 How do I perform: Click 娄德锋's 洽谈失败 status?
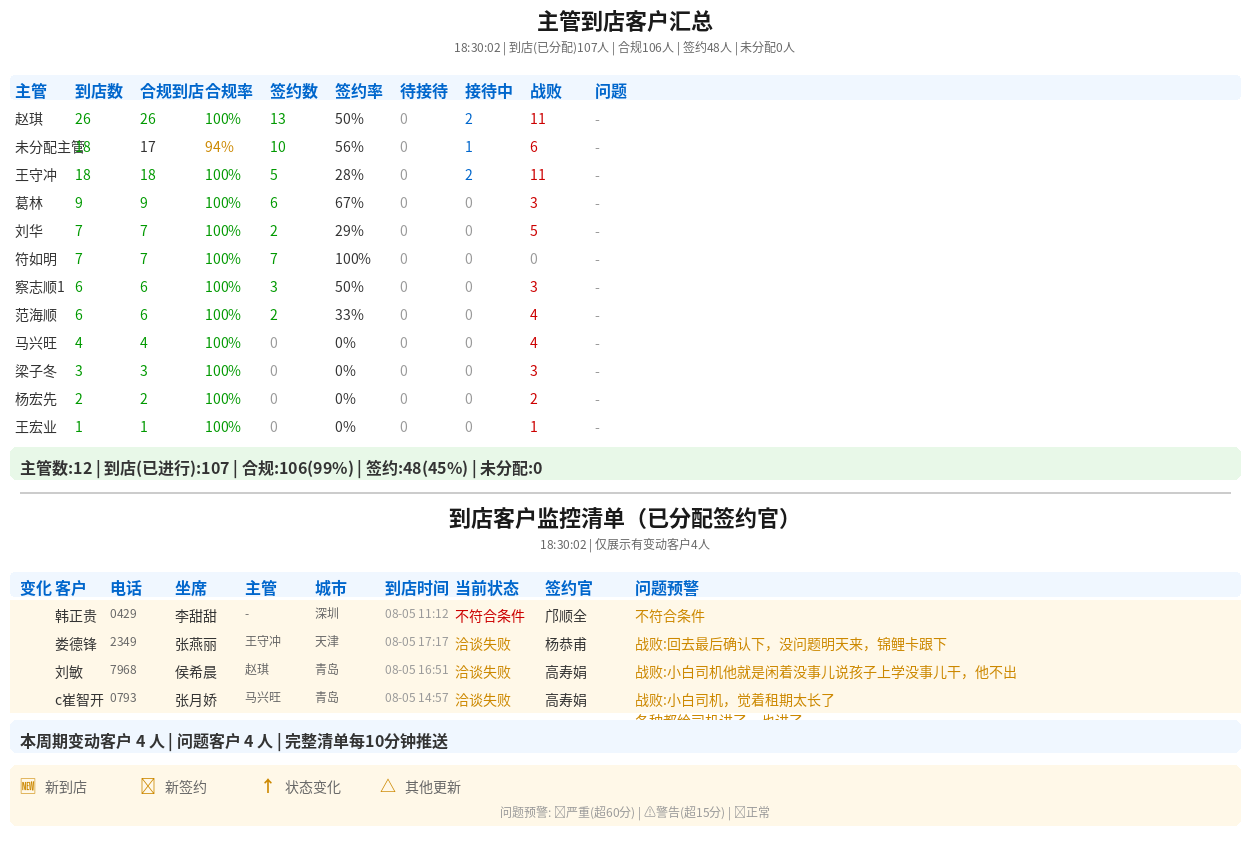483,644
